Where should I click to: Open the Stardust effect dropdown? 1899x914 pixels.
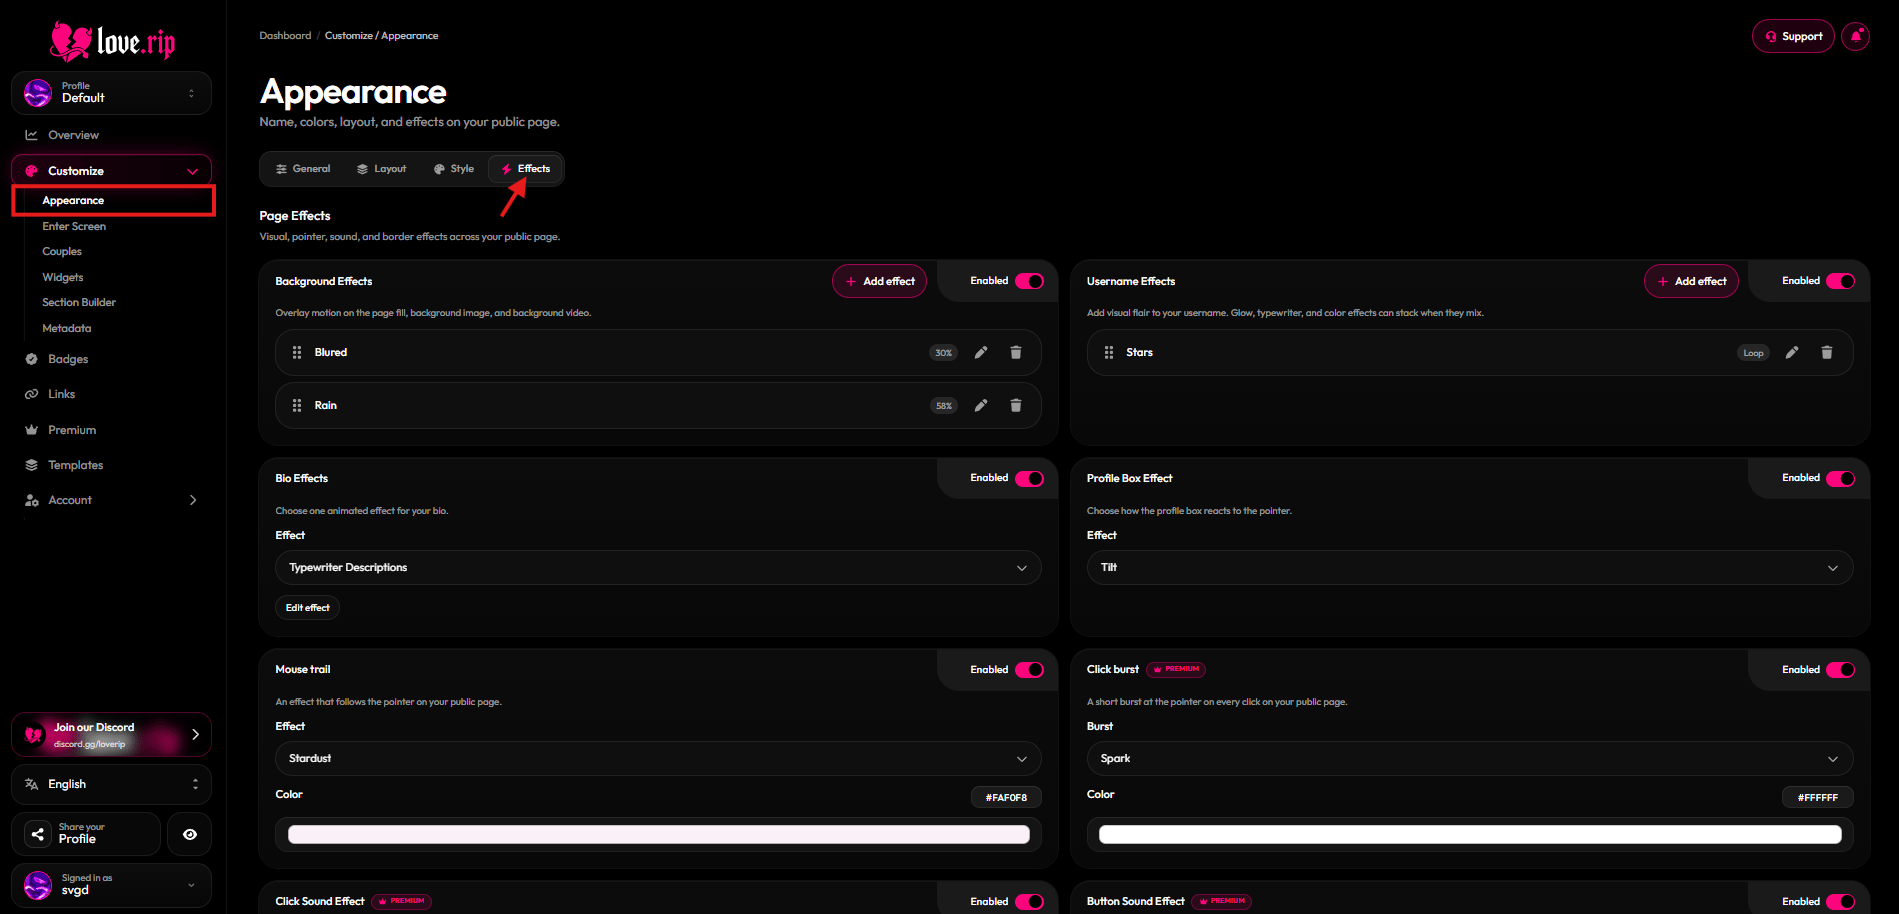click(x=658, y=758)
